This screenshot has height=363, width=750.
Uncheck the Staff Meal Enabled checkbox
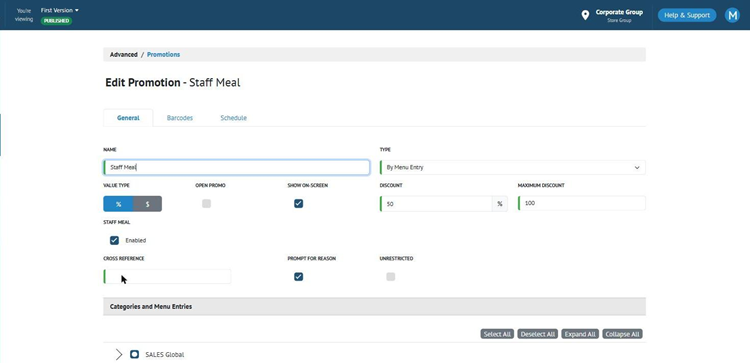tap(114, 240)
